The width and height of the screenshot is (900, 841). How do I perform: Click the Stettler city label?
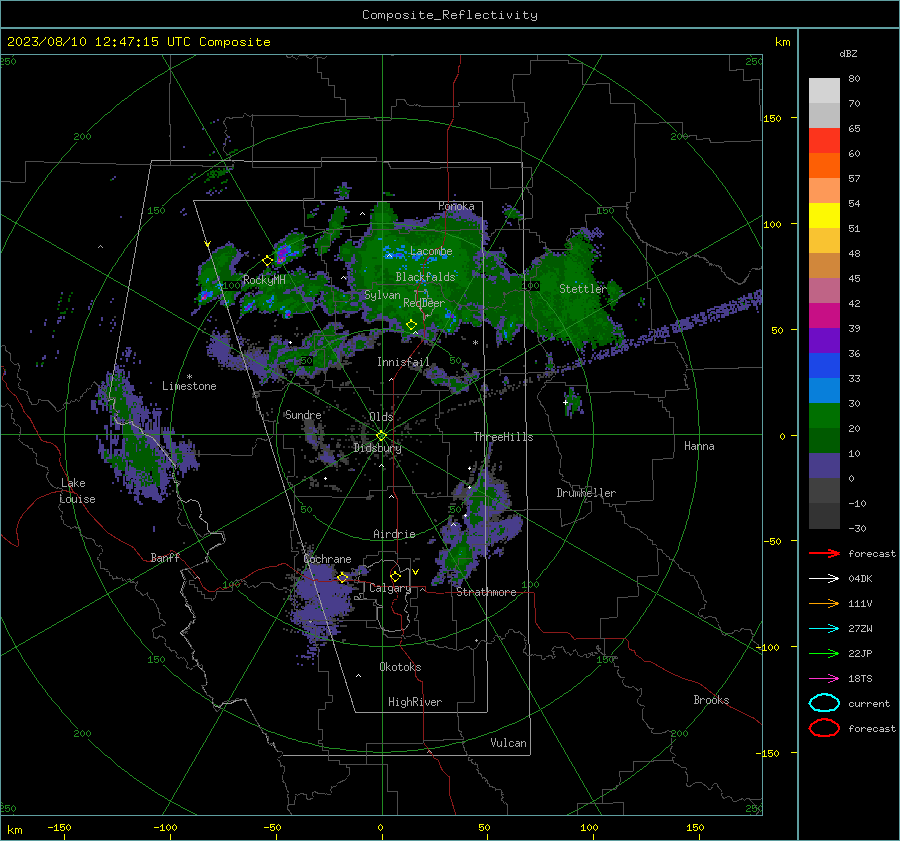pos(583,289)
